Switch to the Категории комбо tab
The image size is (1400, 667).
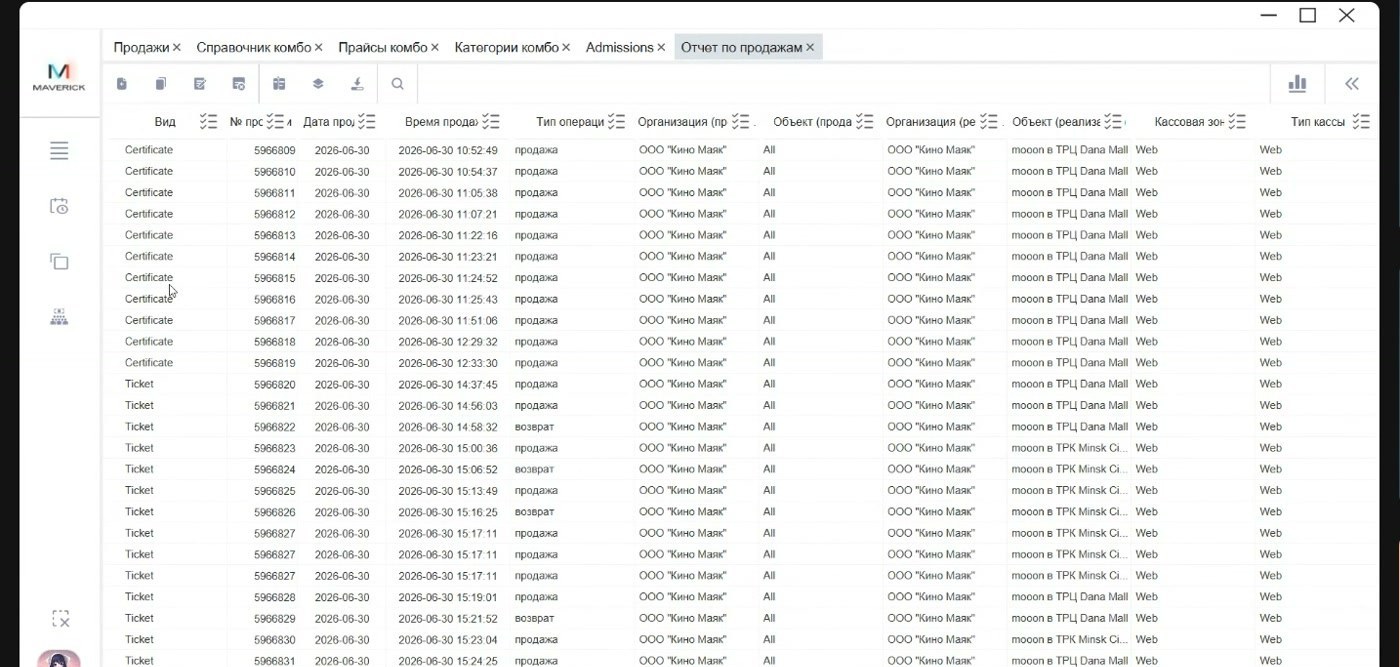click(x=506, y=47)
